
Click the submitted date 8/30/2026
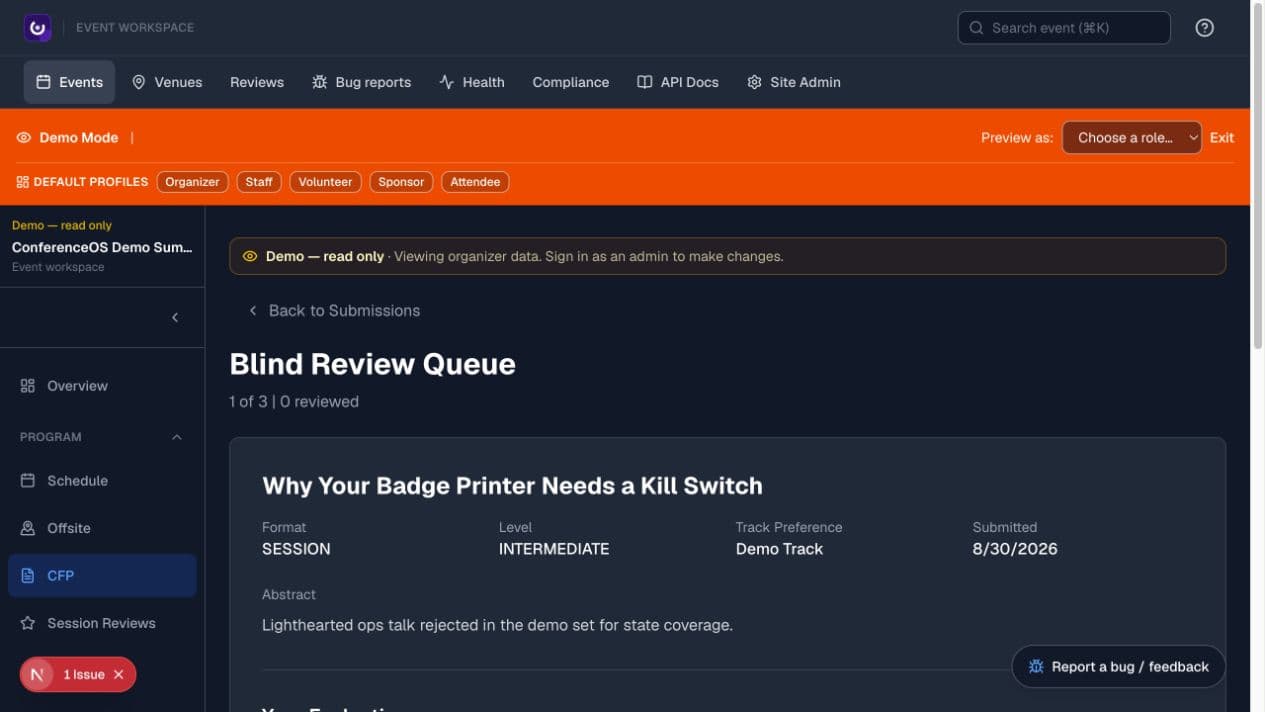coord(1015,549)
